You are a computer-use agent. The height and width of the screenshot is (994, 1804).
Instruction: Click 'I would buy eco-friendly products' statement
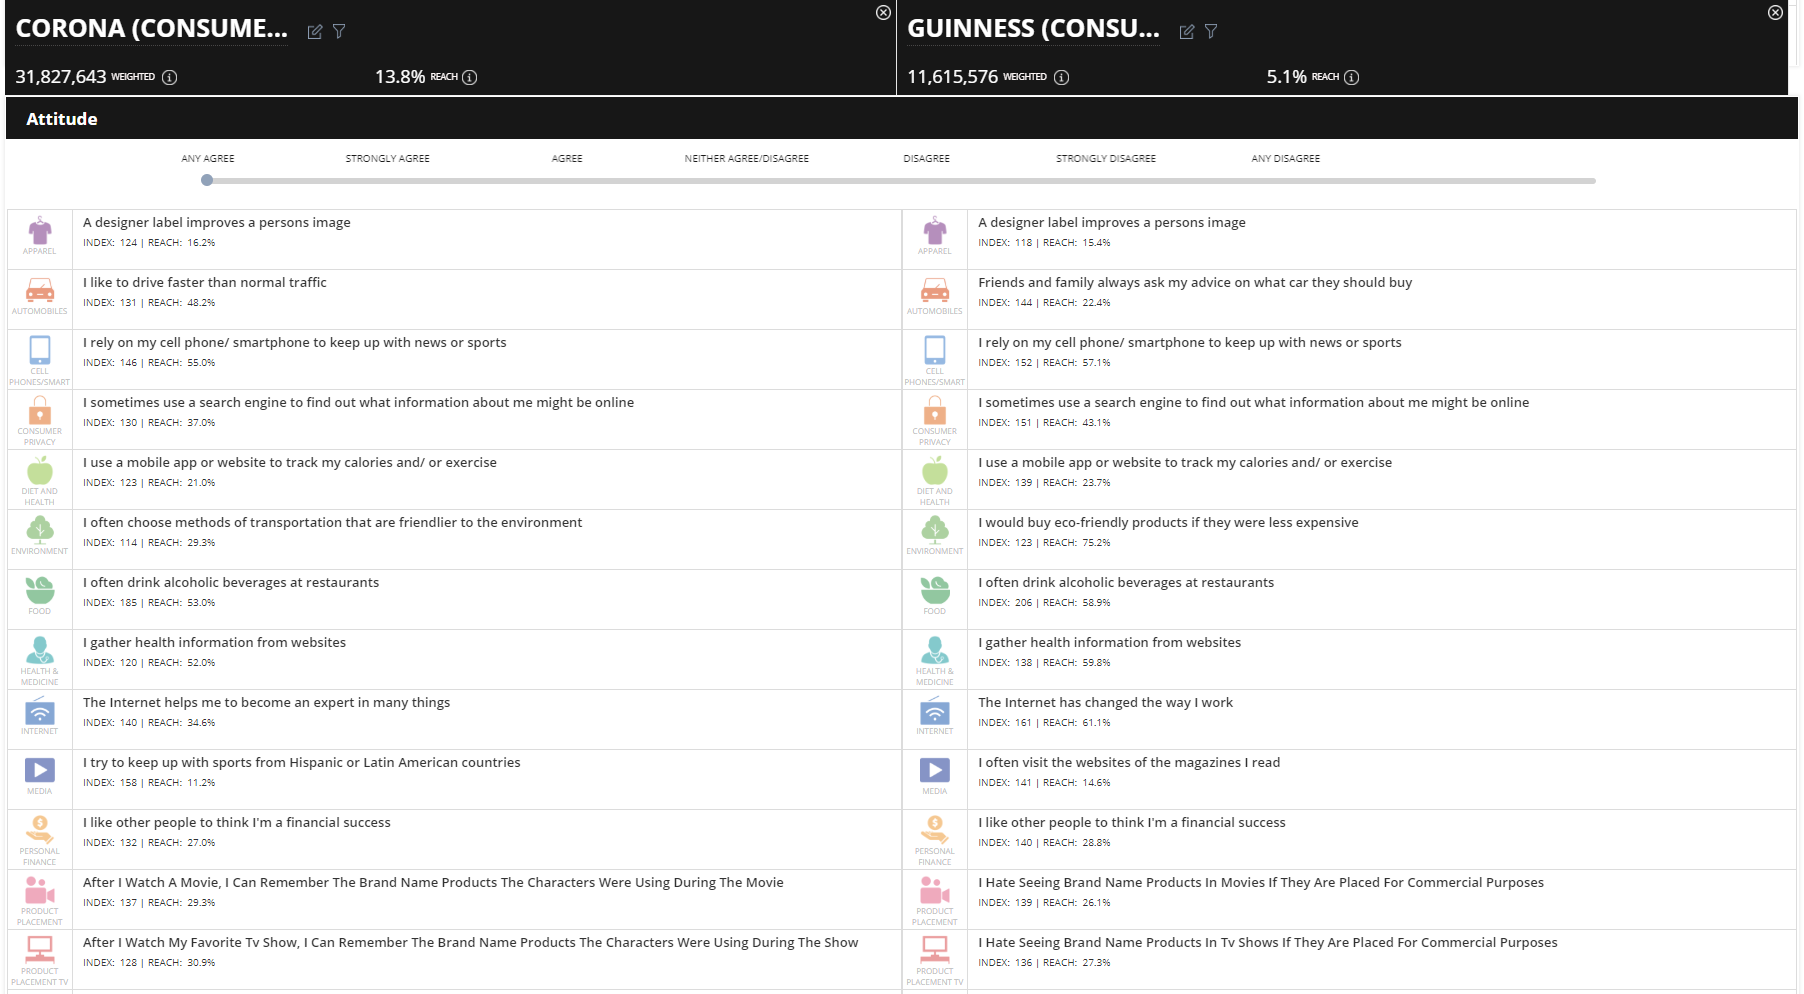(x=1168, y=523)
